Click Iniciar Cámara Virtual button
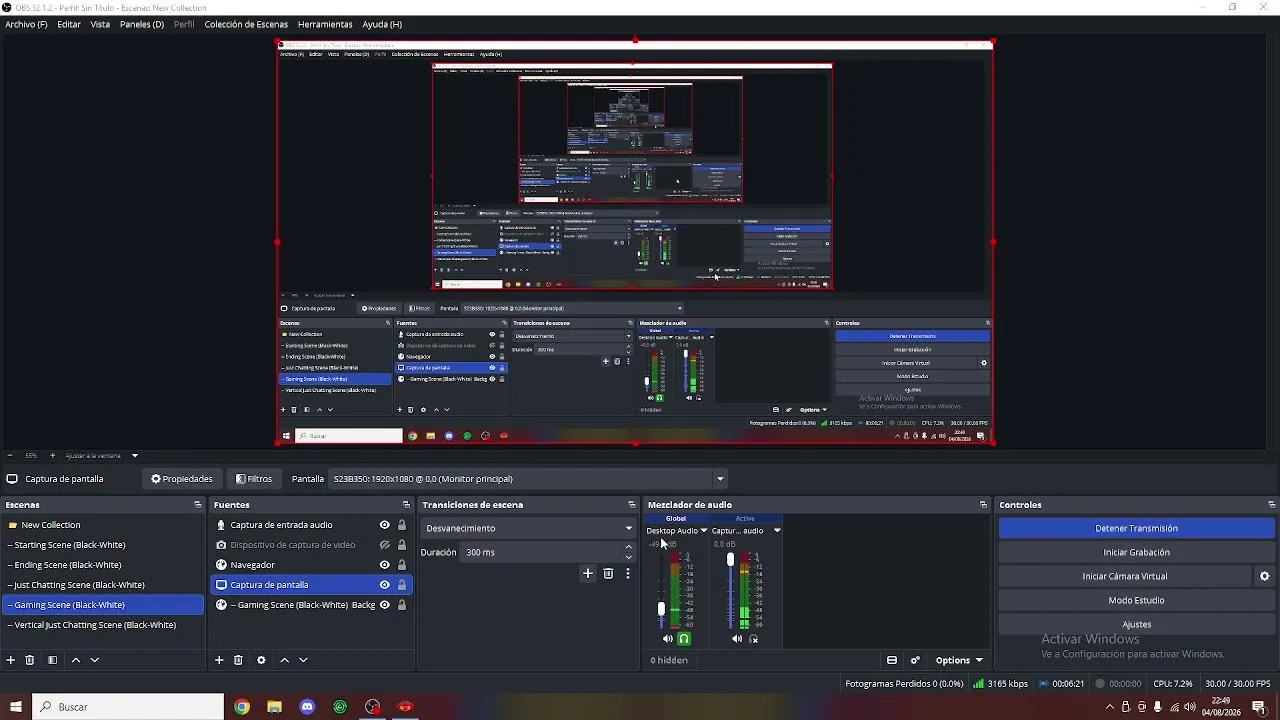This screenshot has width=1280, height=720. click(1124, 576)
